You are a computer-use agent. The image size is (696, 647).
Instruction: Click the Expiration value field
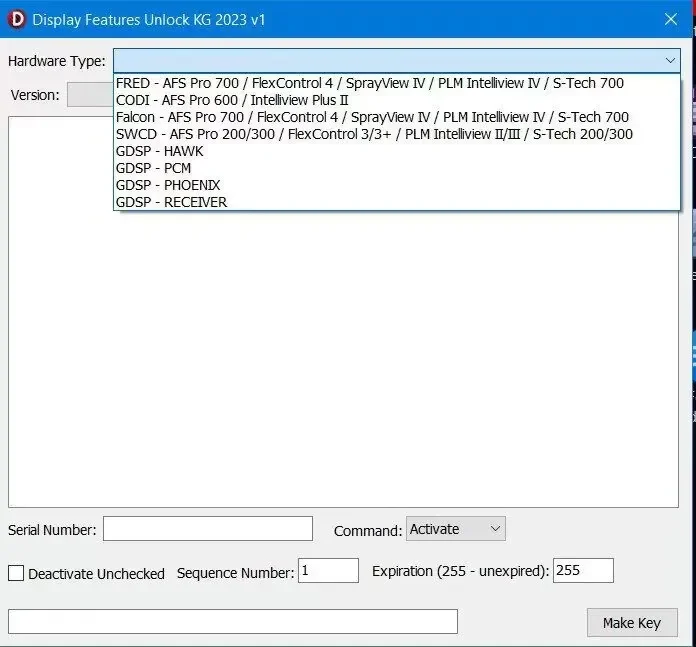pos(583,571)
